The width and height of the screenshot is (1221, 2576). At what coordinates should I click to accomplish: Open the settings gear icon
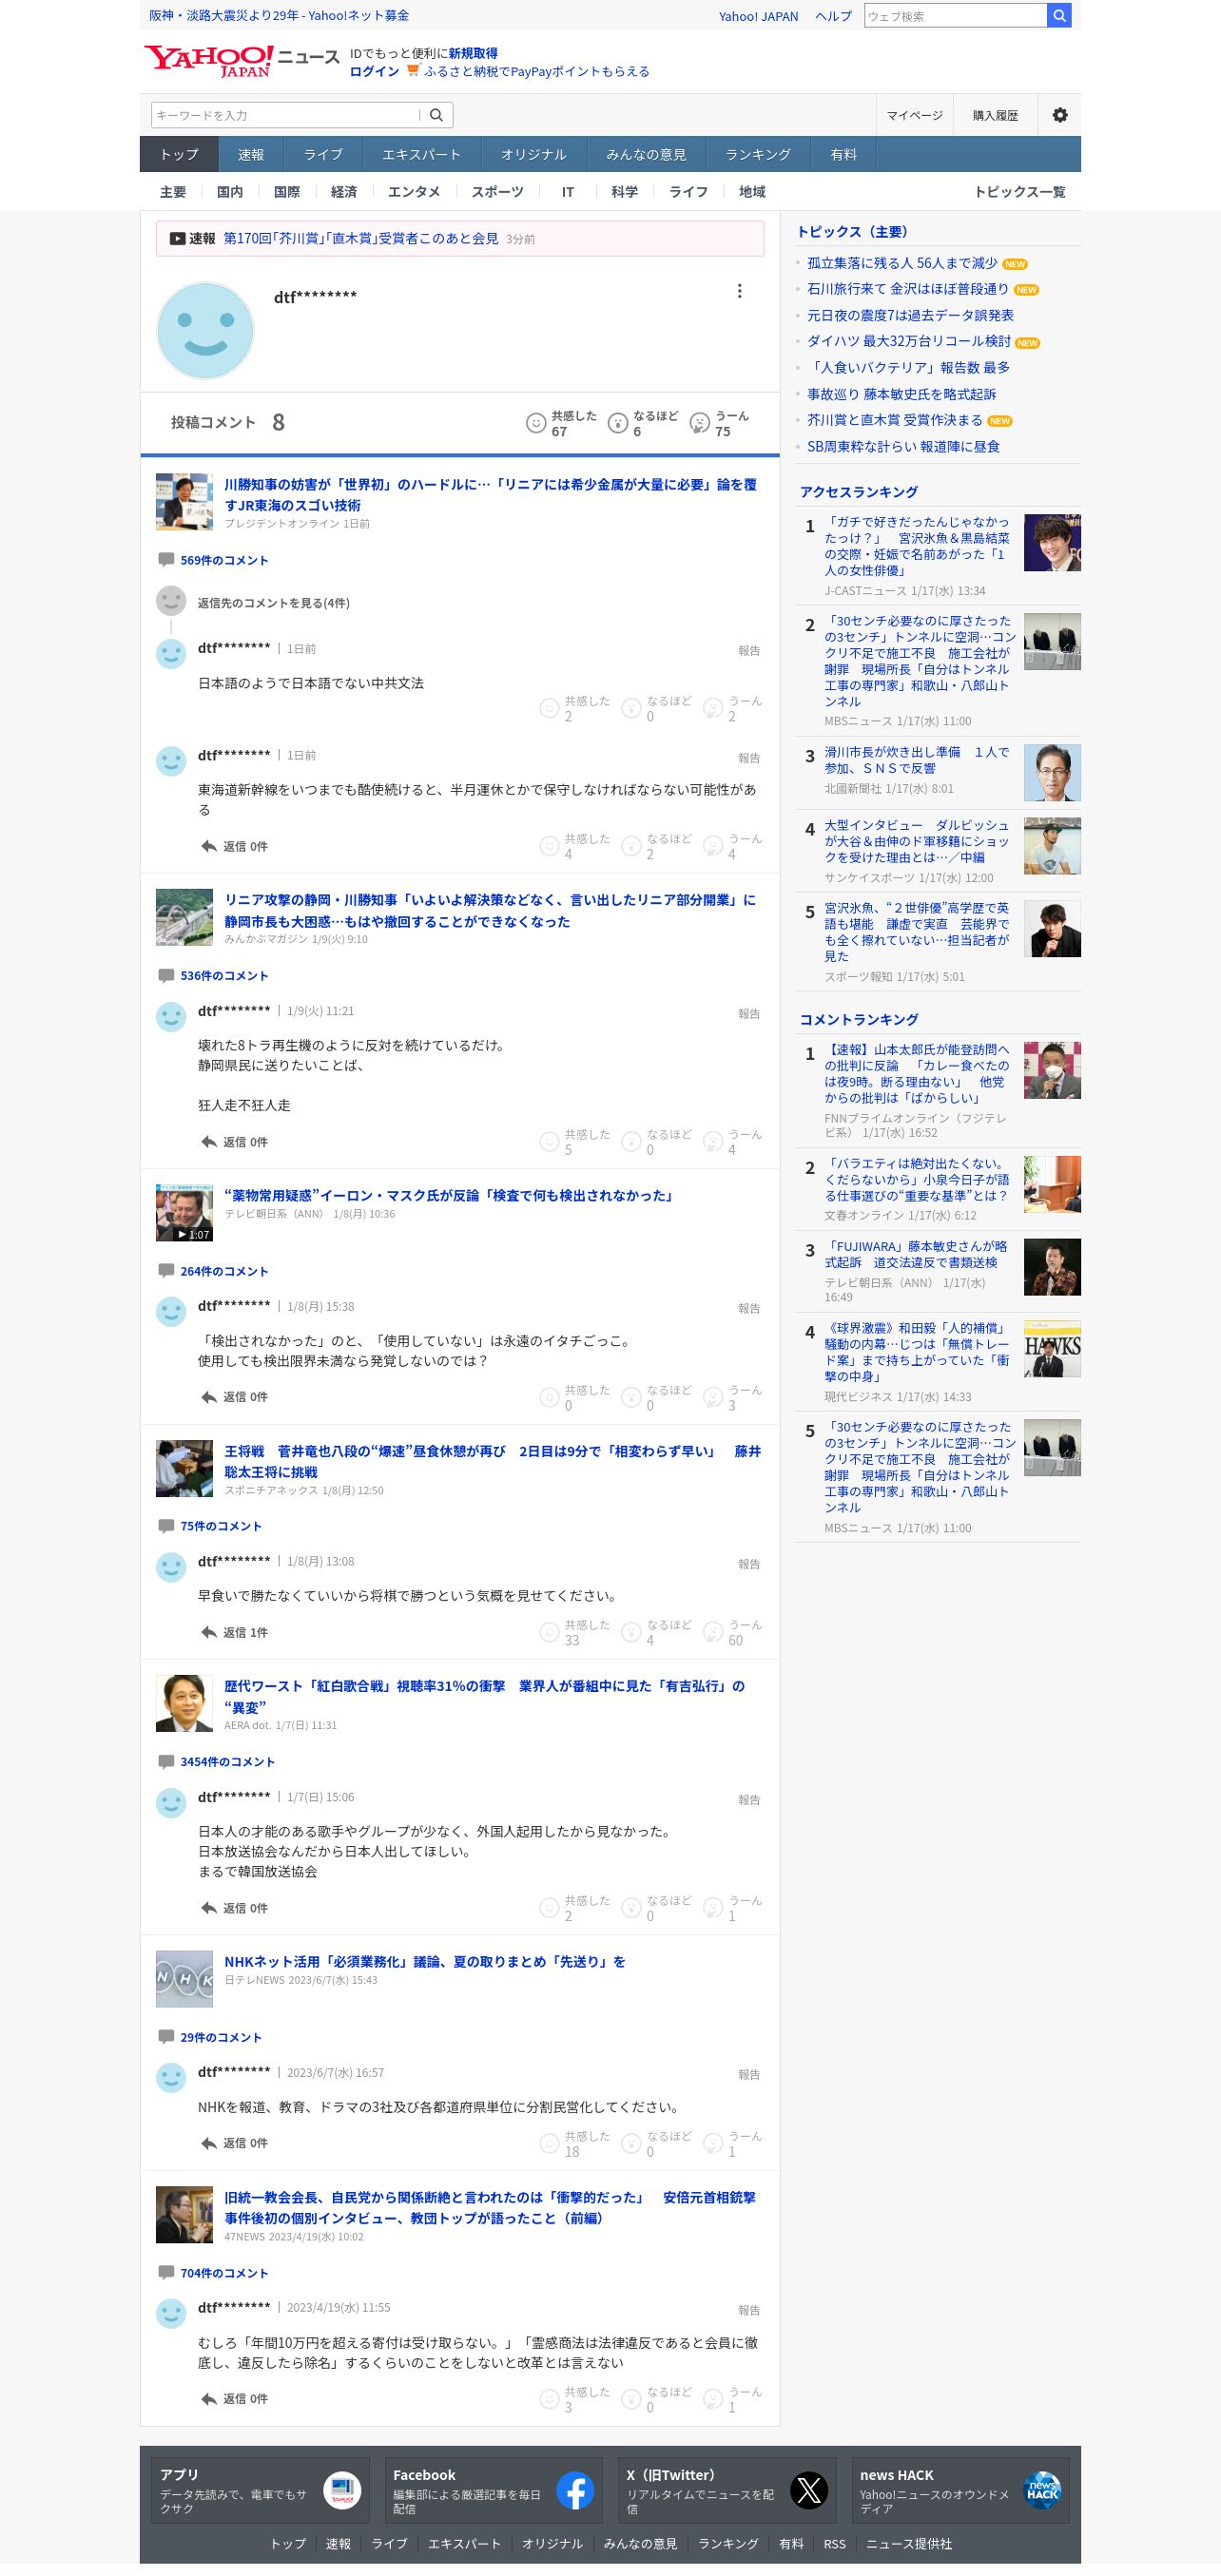1060,115
